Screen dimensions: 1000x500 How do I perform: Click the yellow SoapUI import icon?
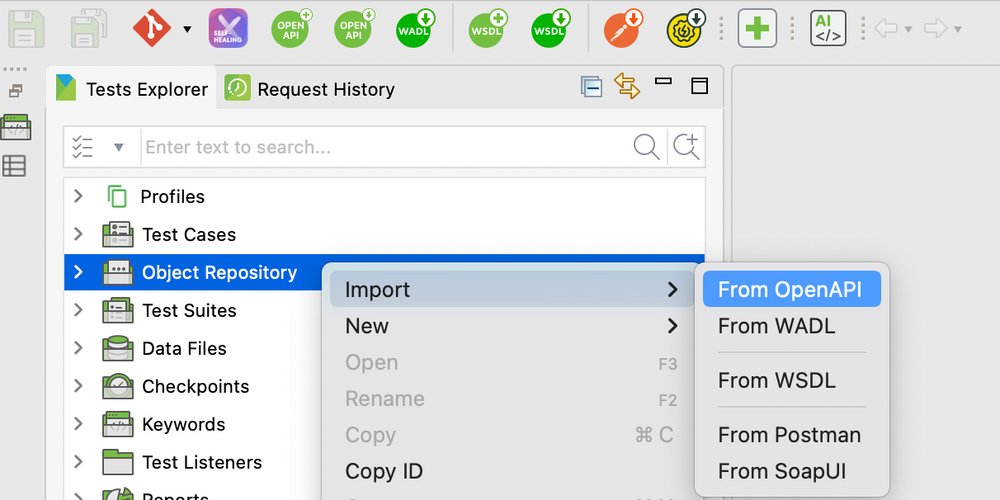coord(685,28)
